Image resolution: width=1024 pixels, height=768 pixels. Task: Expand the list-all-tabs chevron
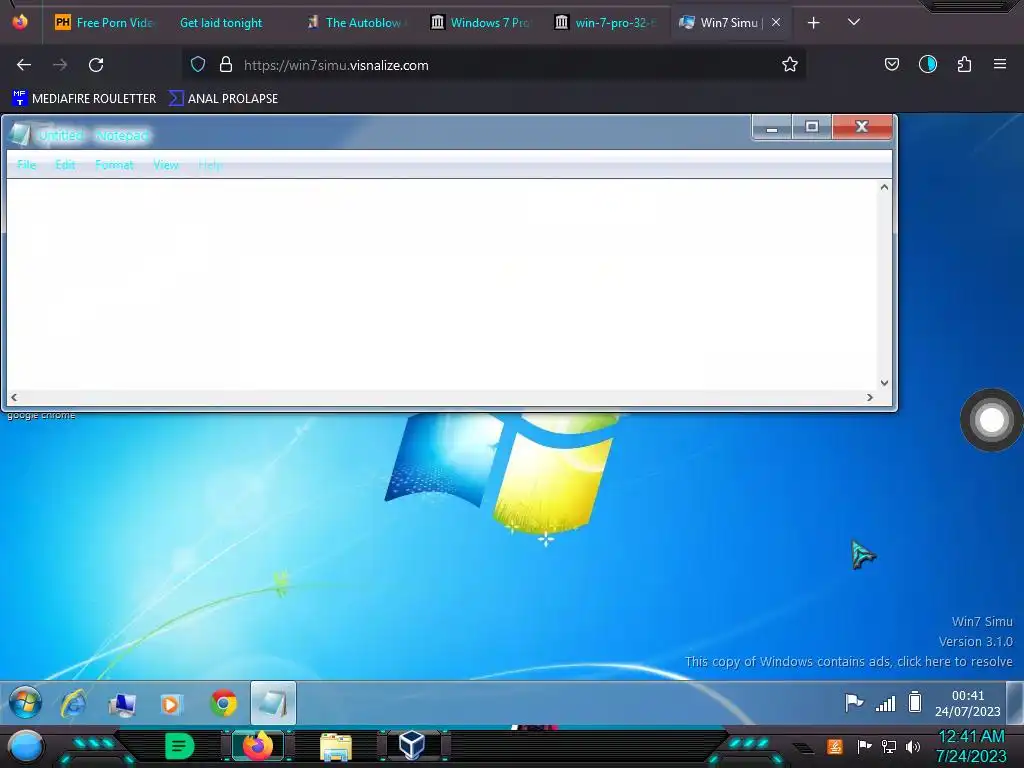coord(854,22)
